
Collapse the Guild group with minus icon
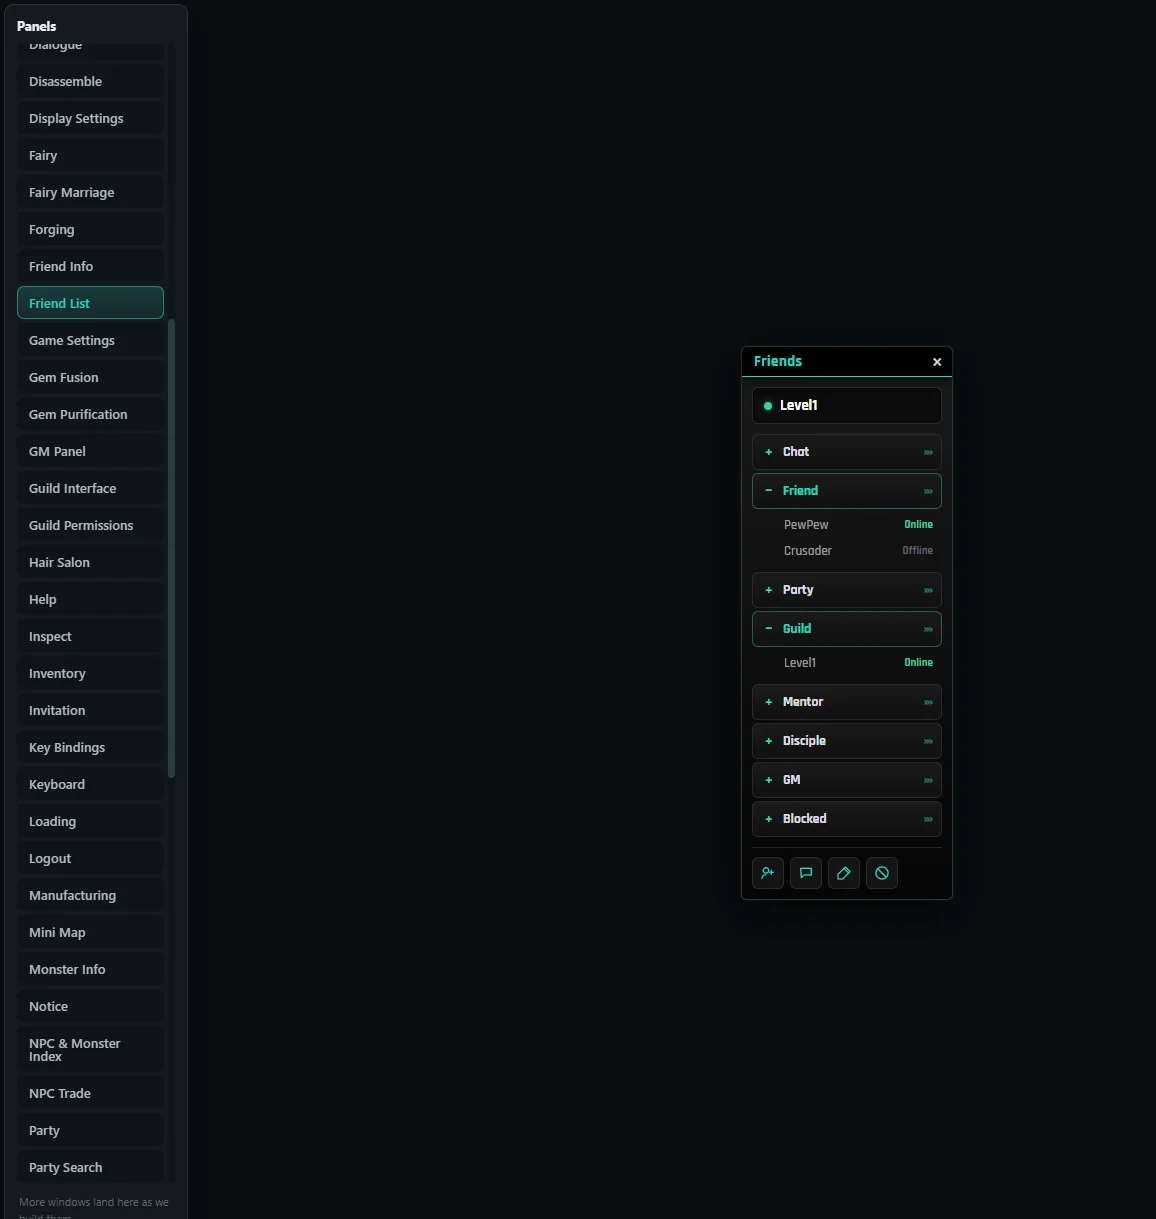768,629
